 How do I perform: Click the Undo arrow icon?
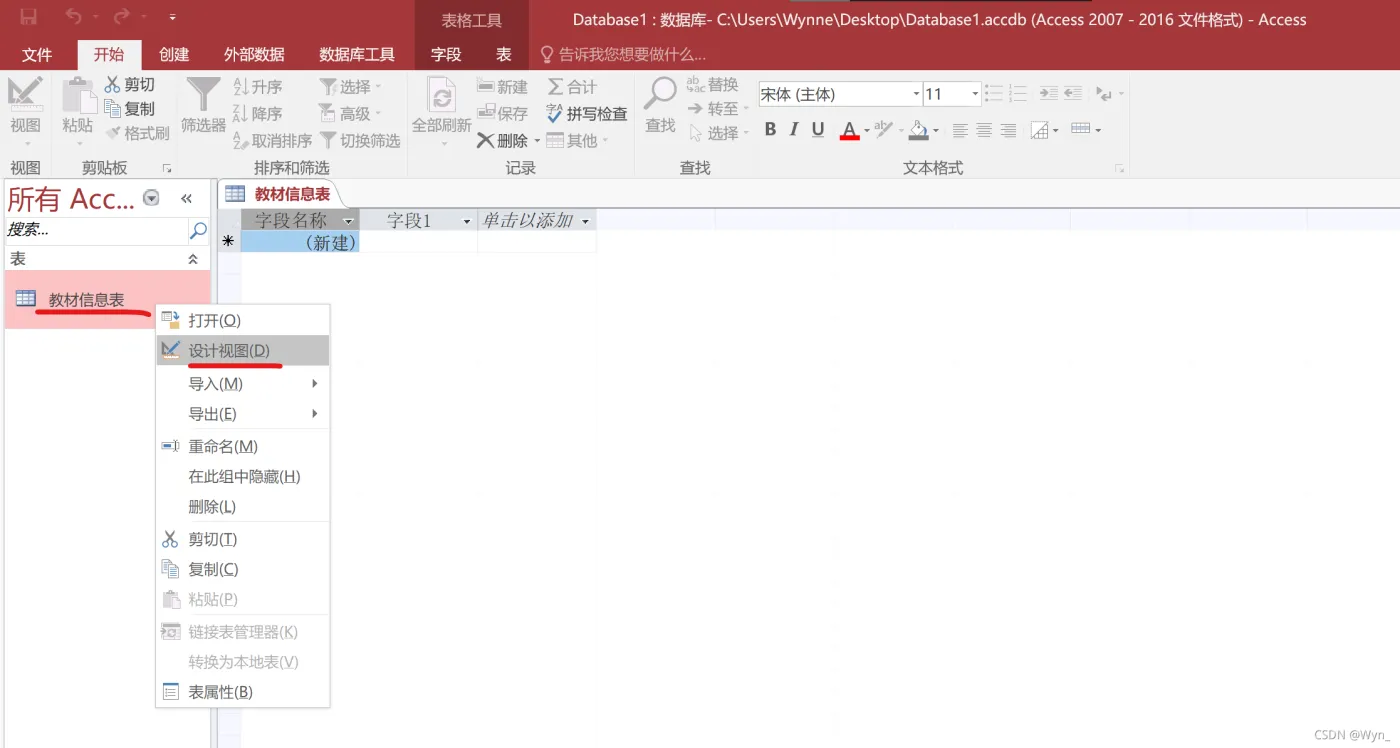click(74, 17)
